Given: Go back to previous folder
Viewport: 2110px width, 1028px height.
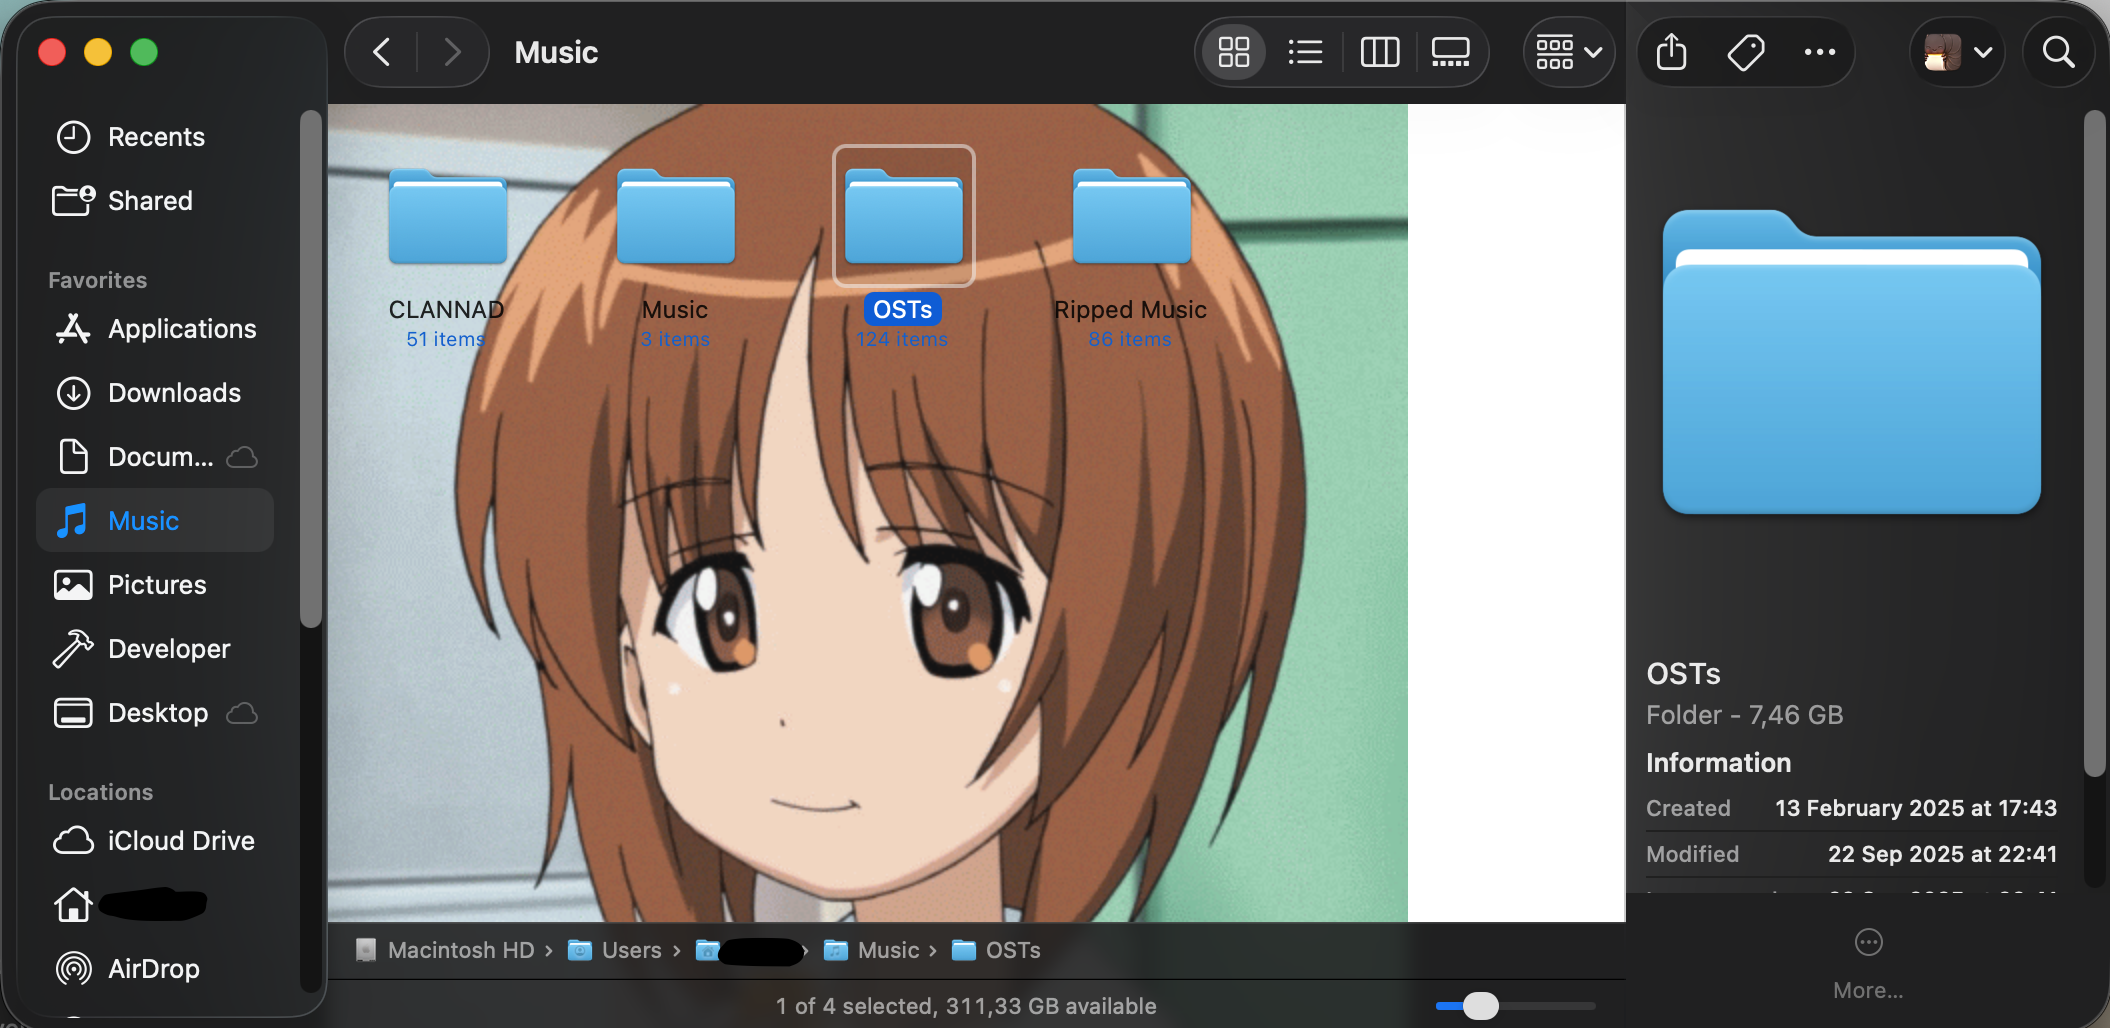Looking at the screenshot, I should 382,52.
